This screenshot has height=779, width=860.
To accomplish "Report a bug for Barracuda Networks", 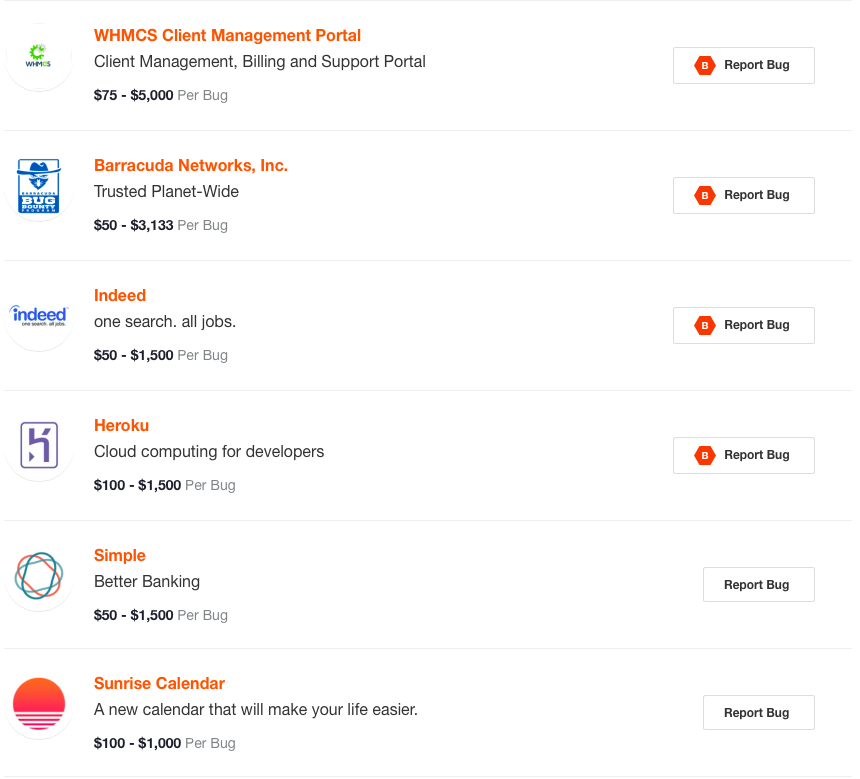I will pos(744,195).
